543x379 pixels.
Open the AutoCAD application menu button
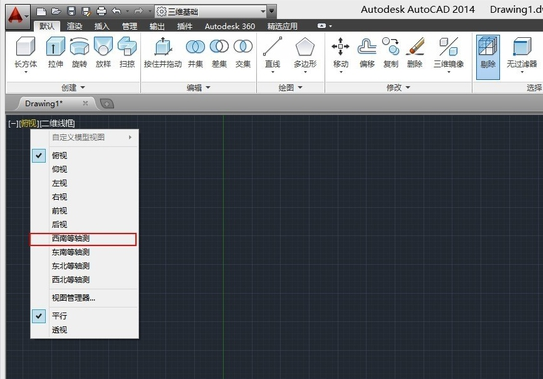(x=17, y=16)
